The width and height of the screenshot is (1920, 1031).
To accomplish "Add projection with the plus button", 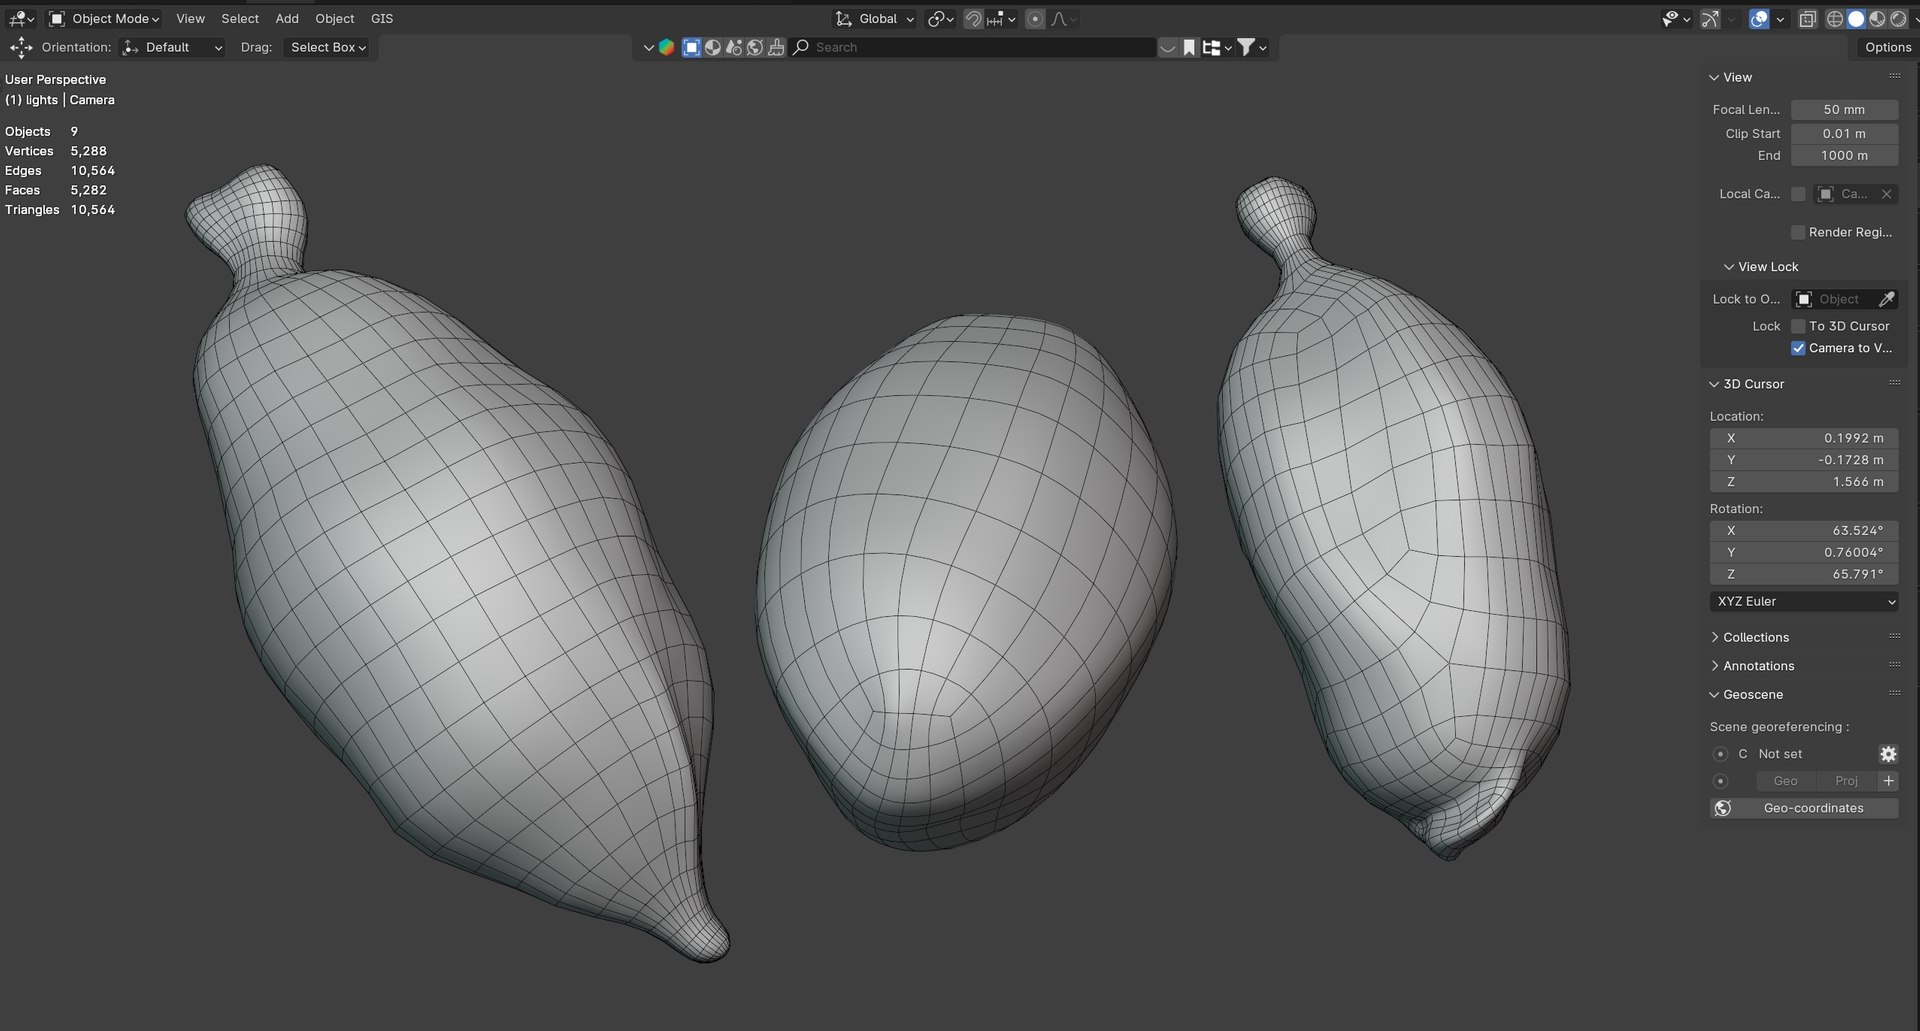I will [x=1888, y=781].
